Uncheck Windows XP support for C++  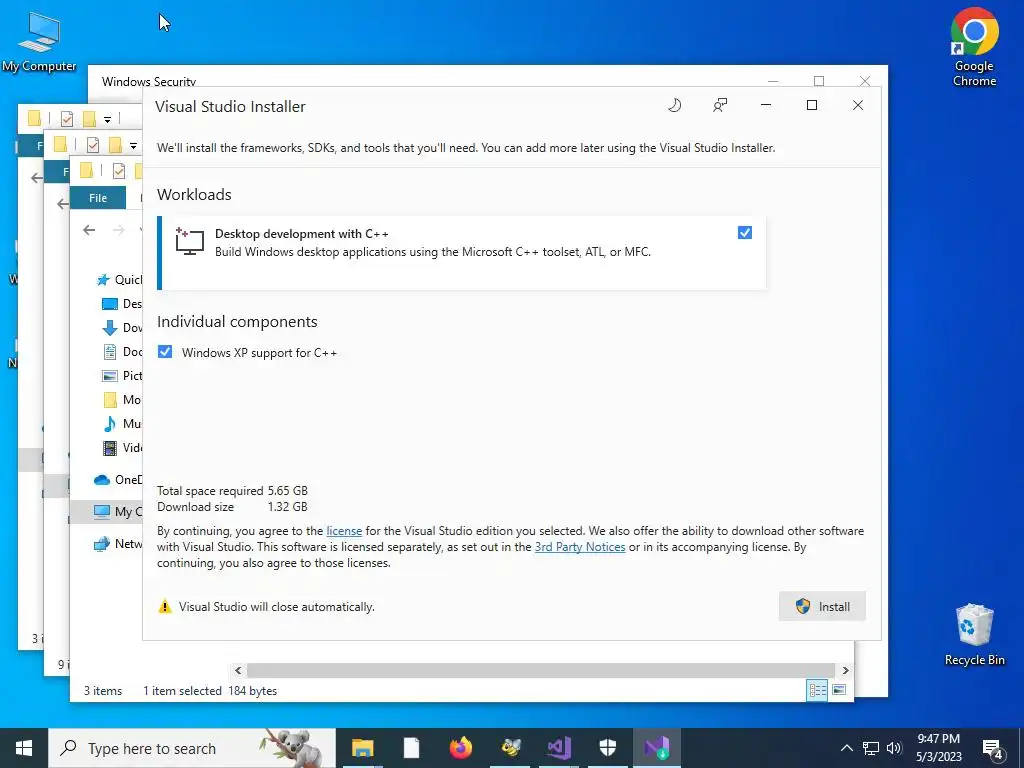[x=165, y=352]
